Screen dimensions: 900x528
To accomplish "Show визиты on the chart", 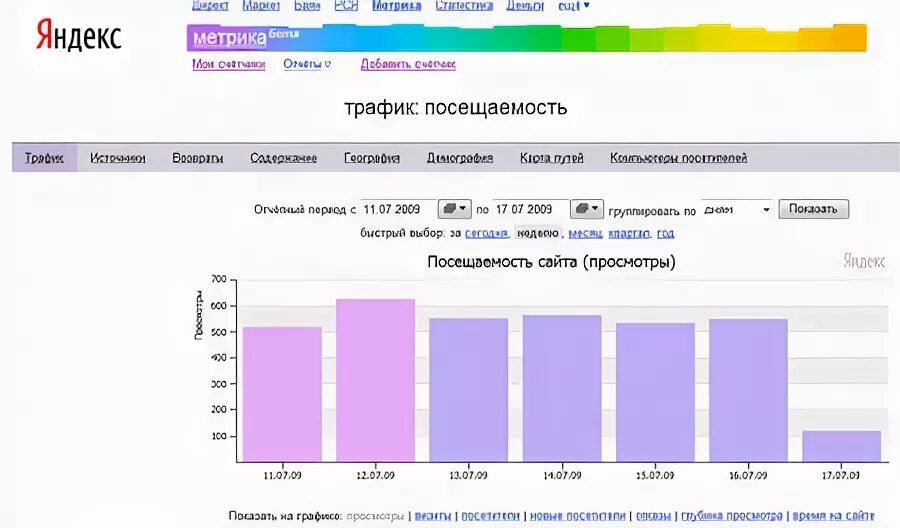I will [433, 516].
